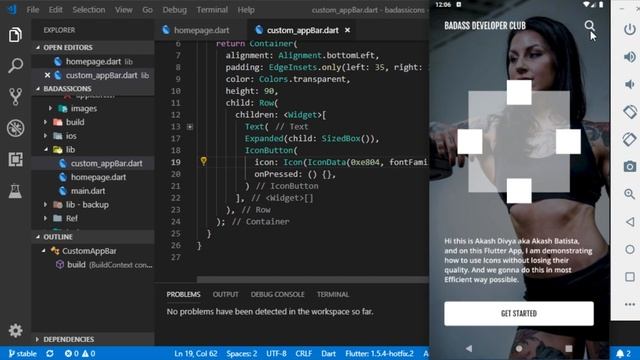The height and width of the screenshot is (360, 640).
Task: Open the Help menu
Action: [246, 10]
